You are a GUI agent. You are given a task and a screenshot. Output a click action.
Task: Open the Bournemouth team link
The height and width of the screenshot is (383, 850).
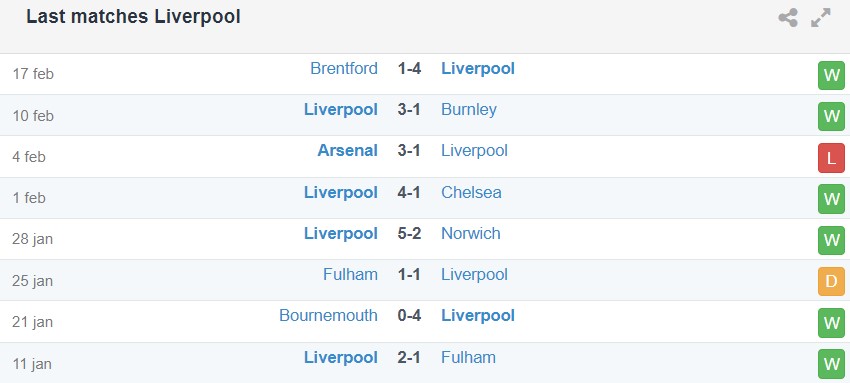329,316
